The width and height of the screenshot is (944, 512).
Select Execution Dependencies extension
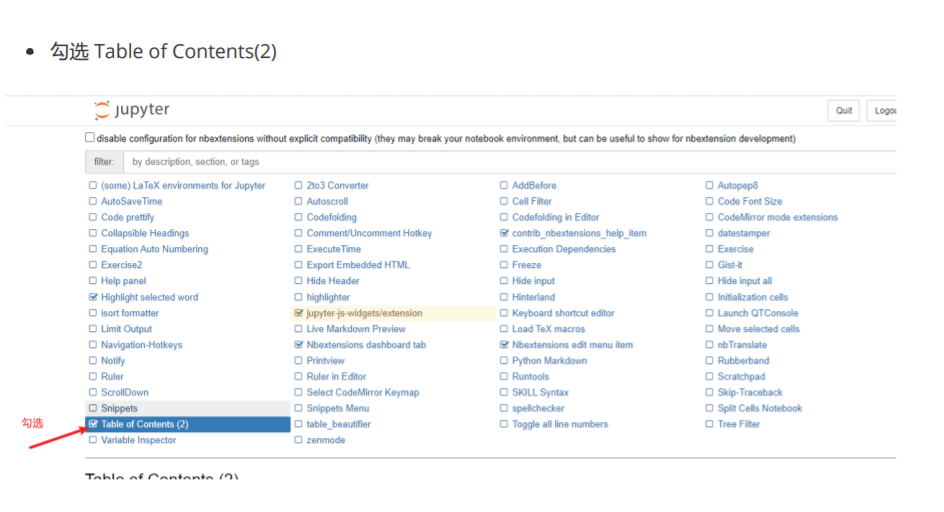pos(564,249)
